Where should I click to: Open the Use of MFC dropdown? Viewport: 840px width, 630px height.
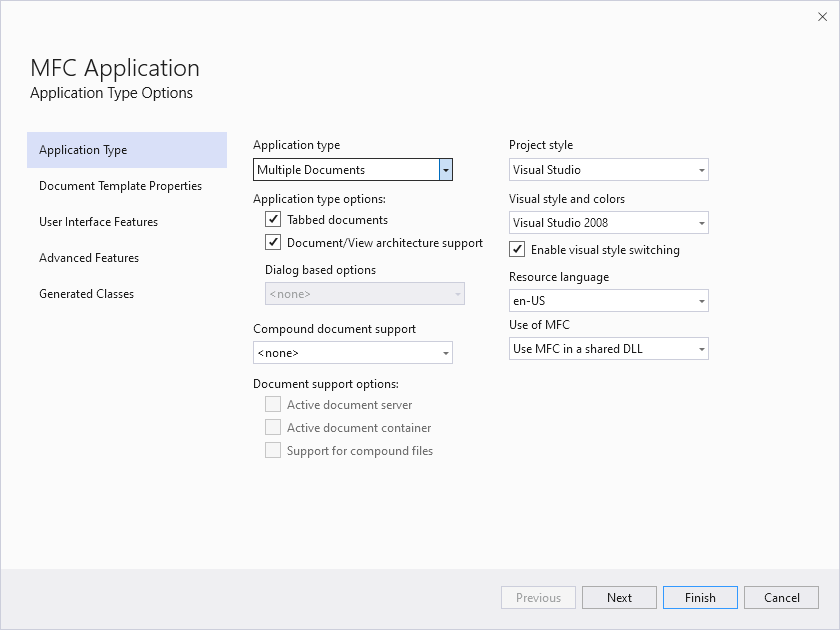pyautogui.click(x=608, y=348)
